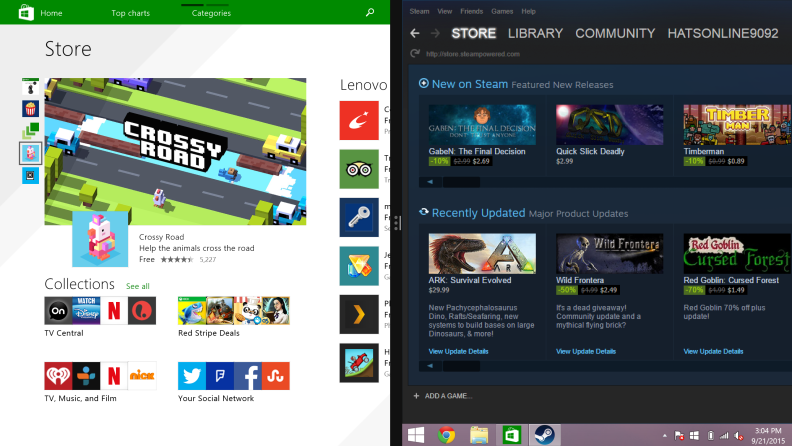
Task: Click Recently Updated scrollbar thumb
Action: [x=461, y=366]
